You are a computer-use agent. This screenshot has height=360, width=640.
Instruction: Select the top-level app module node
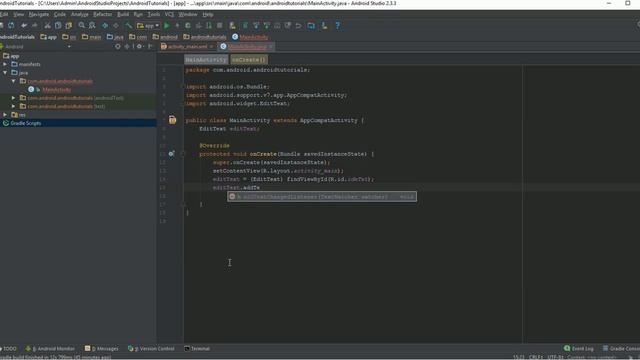(x=15, y=56)
